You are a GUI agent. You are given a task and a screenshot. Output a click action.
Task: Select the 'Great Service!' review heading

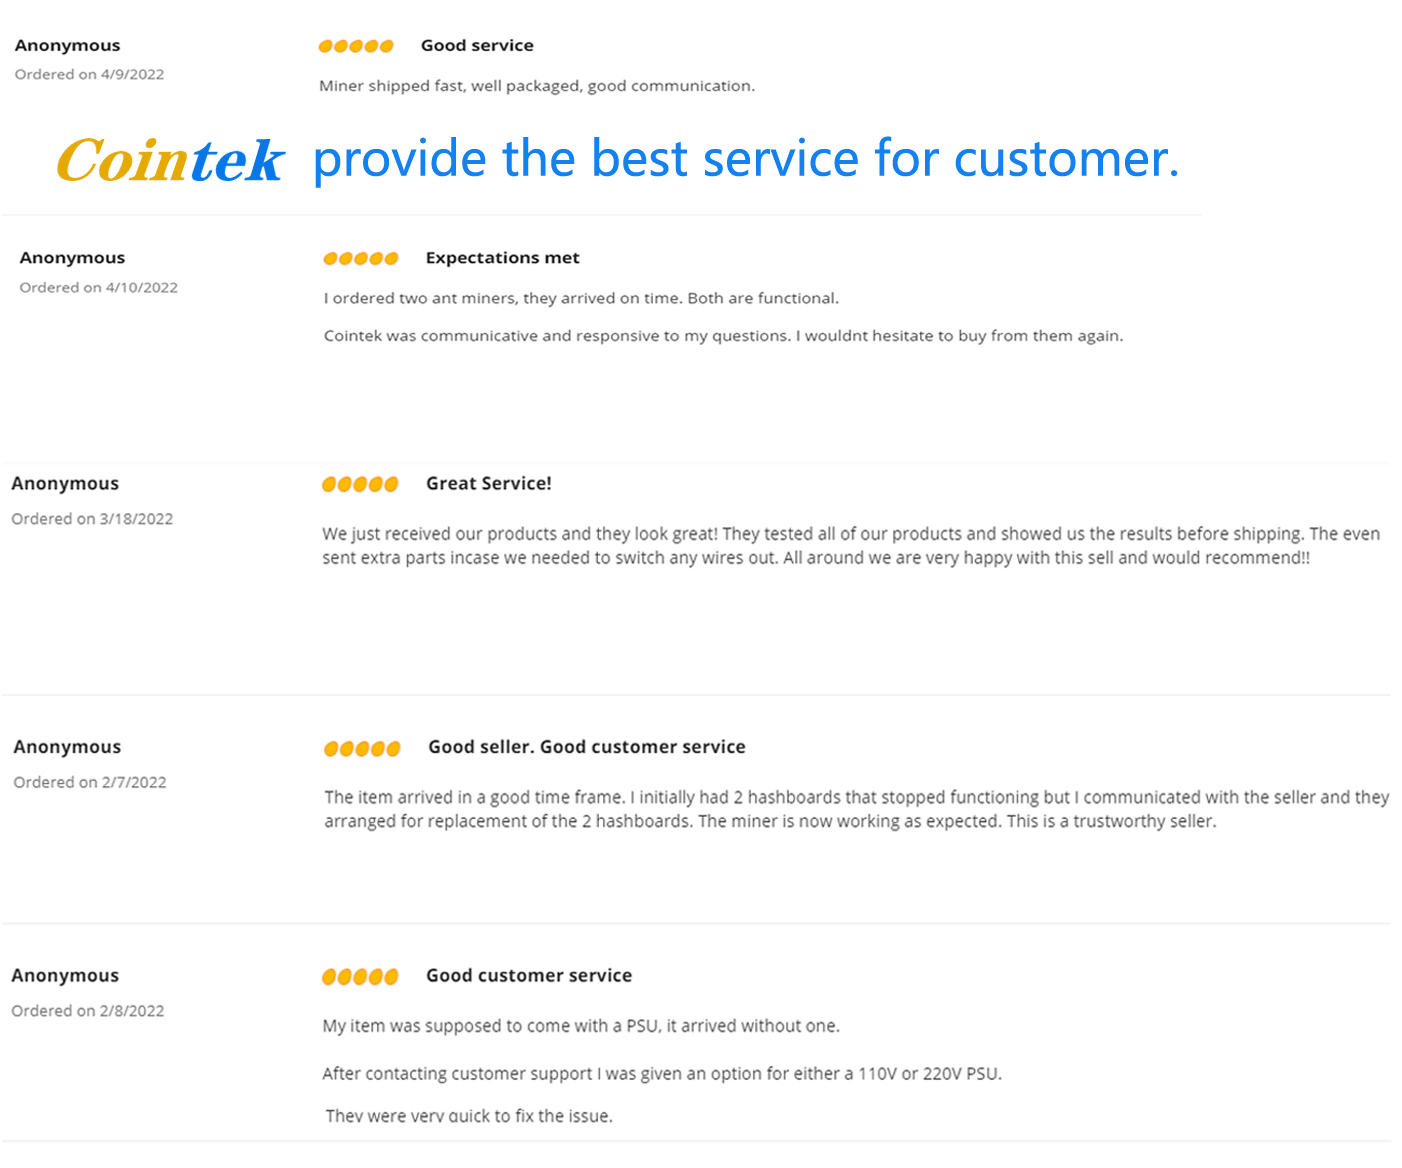489,484
